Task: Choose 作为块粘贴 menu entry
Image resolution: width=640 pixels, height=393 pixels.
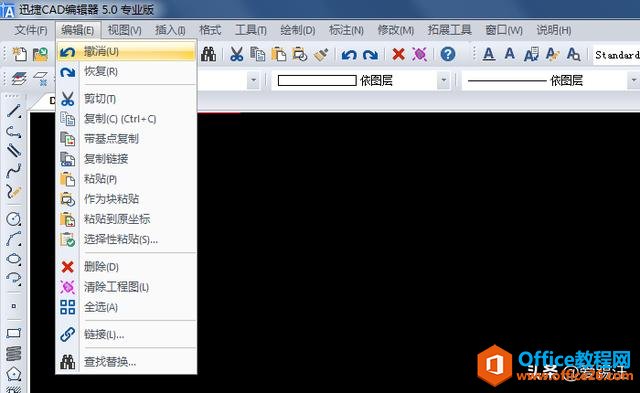Action: point(126,199)
